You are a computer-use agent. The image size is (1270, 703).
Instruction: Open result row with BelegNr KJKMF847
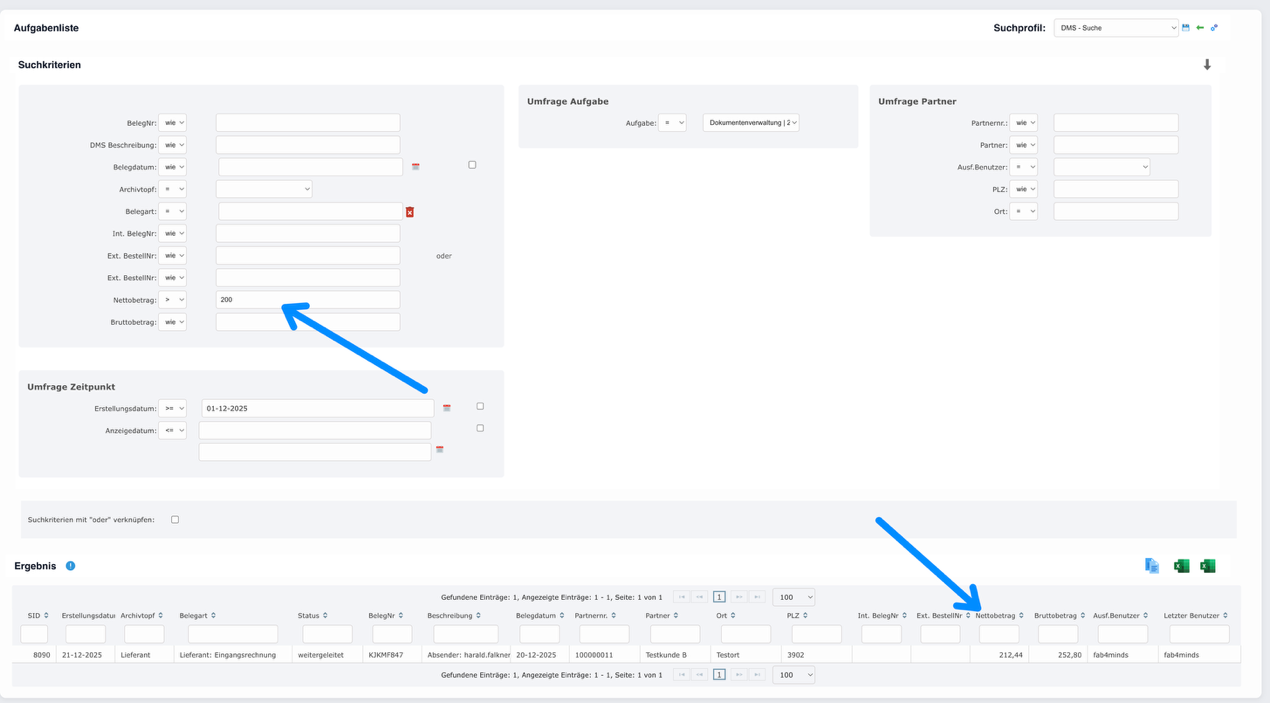386,655
